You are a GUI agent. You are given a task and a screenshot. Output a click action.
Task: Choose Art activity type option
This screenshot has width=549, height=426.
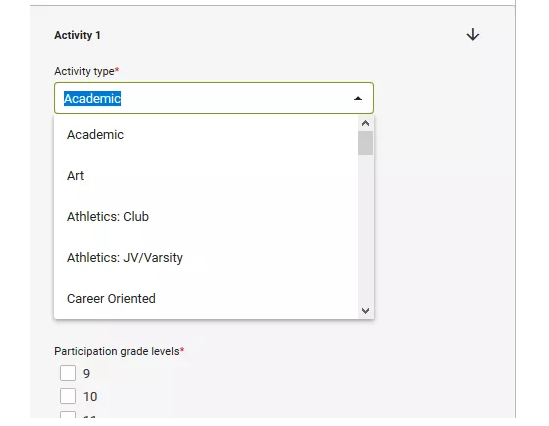point(206,176)
